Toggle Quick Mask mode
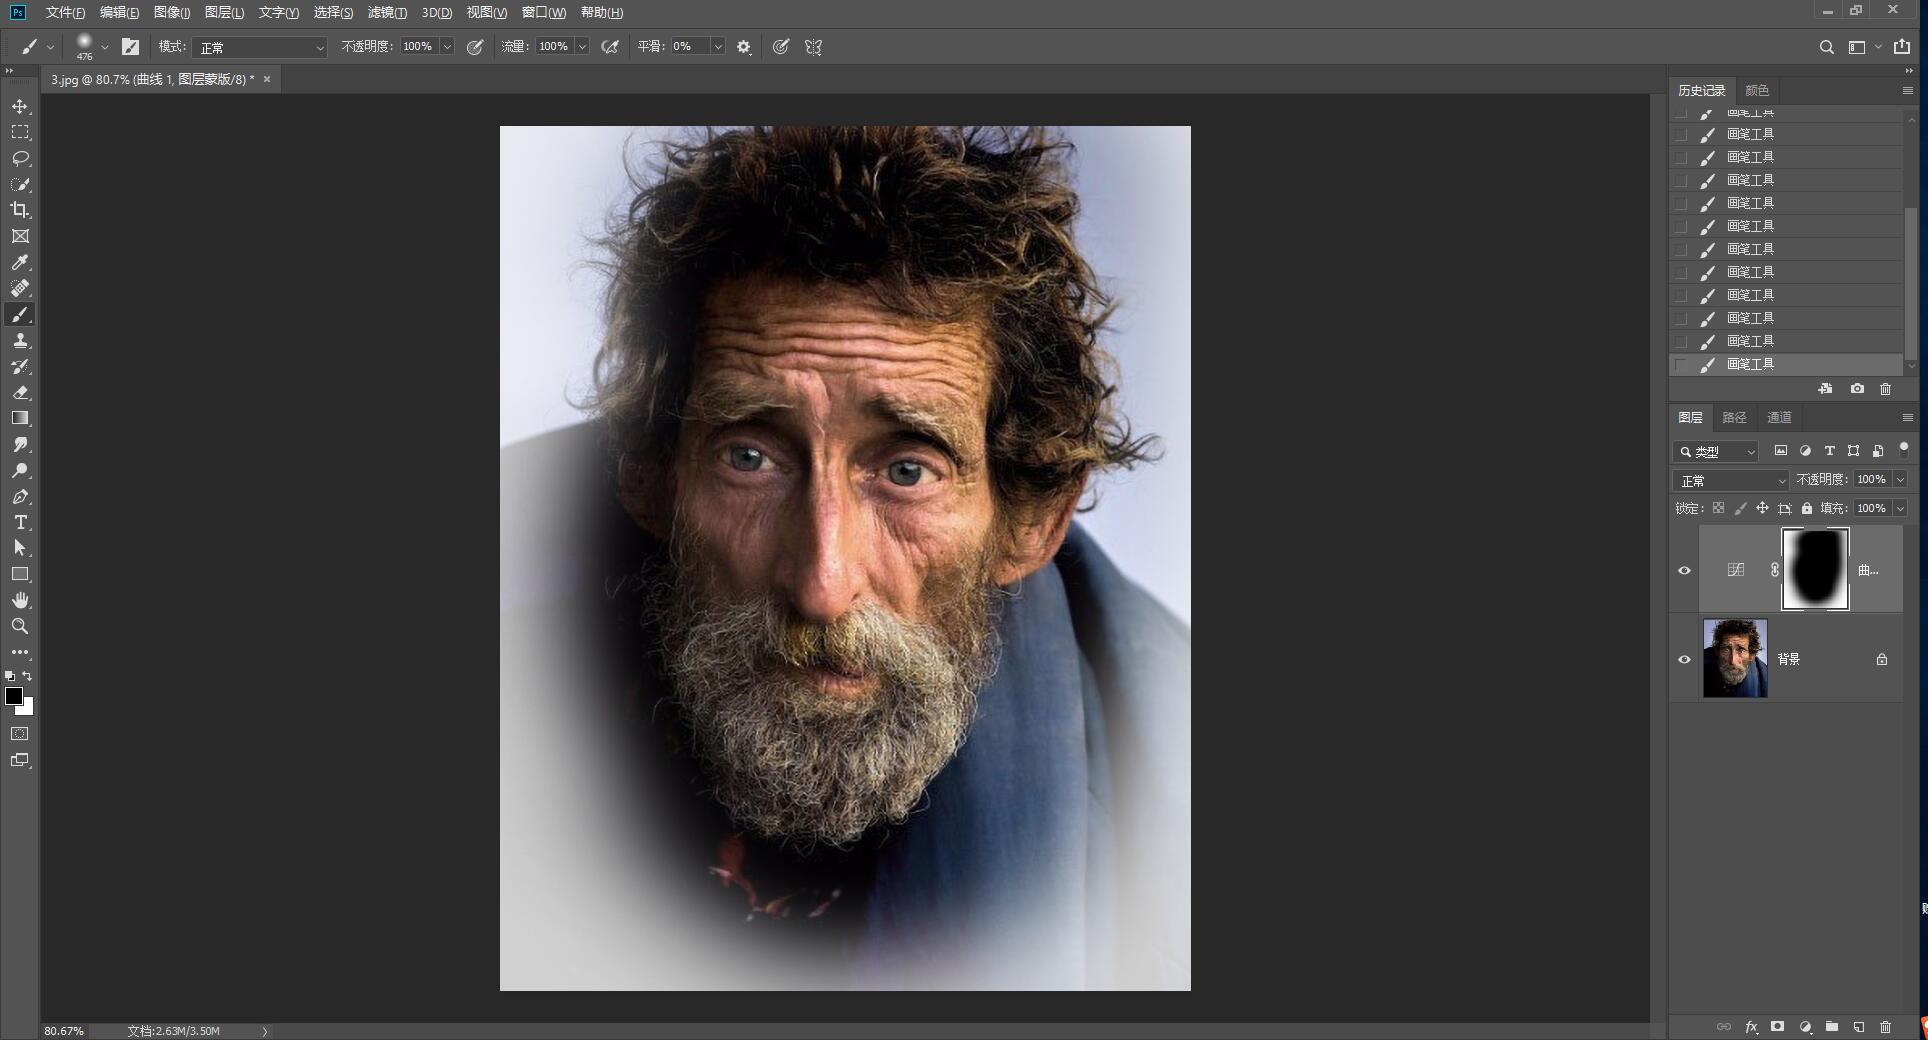The width and height of the screenshot is (1928, 1040). [20, 734]
